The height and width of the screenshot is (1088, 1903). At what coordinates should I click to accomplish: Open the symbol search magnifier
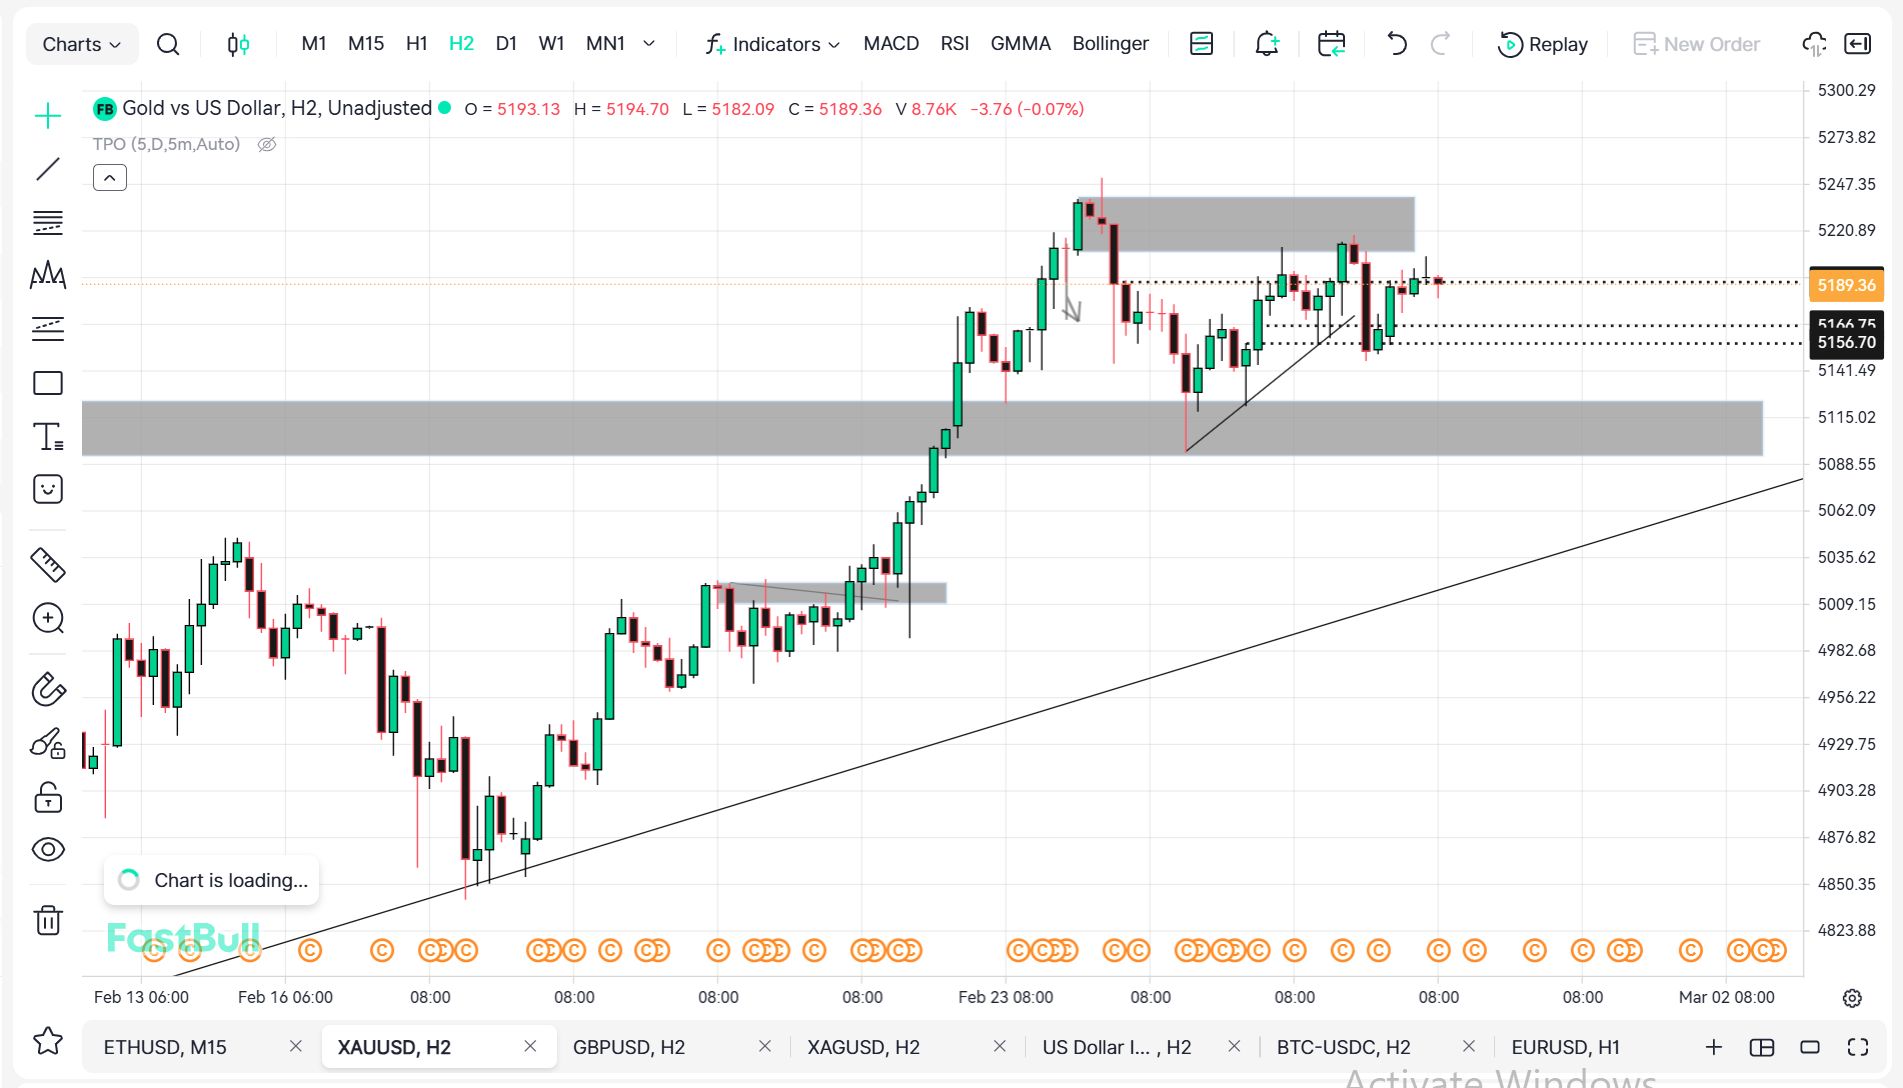168,44
